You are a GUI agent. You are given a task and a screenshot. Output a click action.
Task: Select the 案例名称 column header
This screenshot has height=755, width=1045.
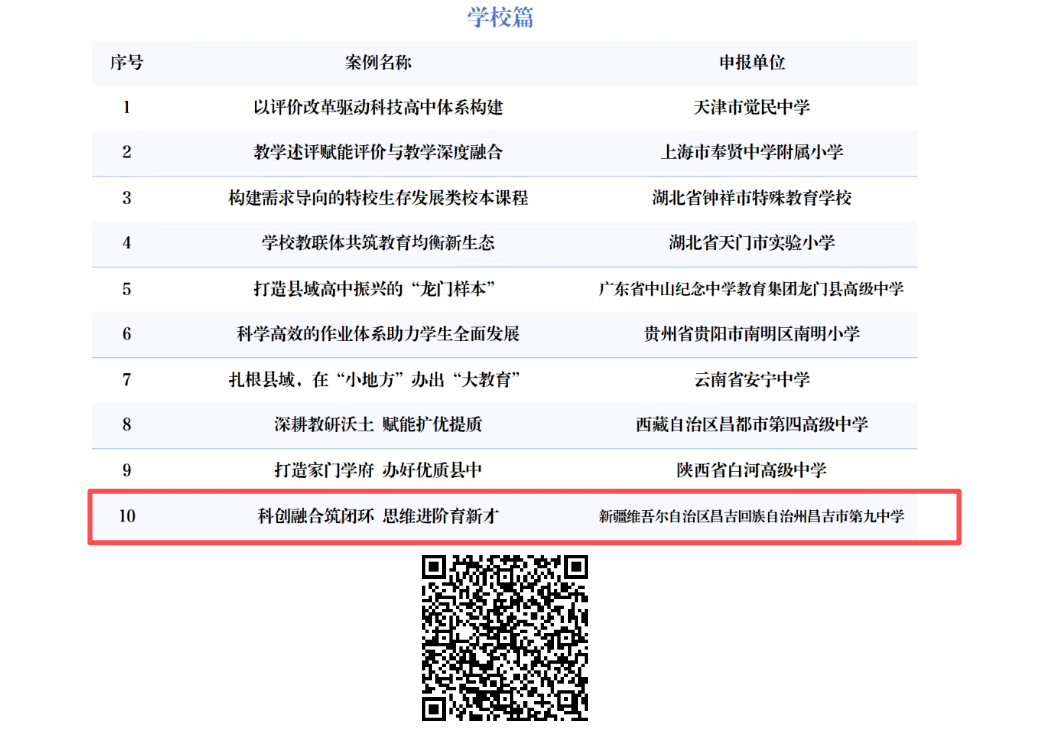(x=377, y=62)
